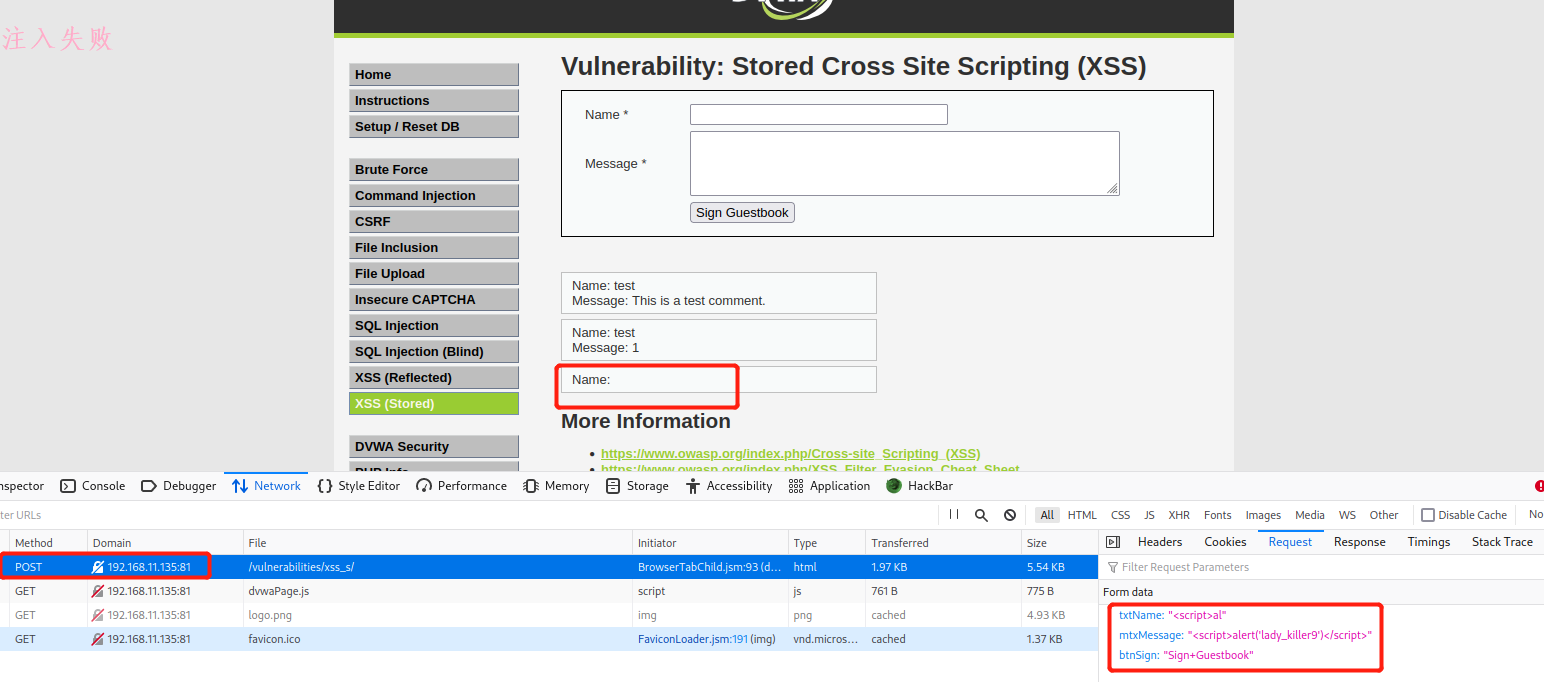This screenshot has width=1544, height=682.
Task: Open the XSS (Reflected) page
Action: tap(434, 378)
